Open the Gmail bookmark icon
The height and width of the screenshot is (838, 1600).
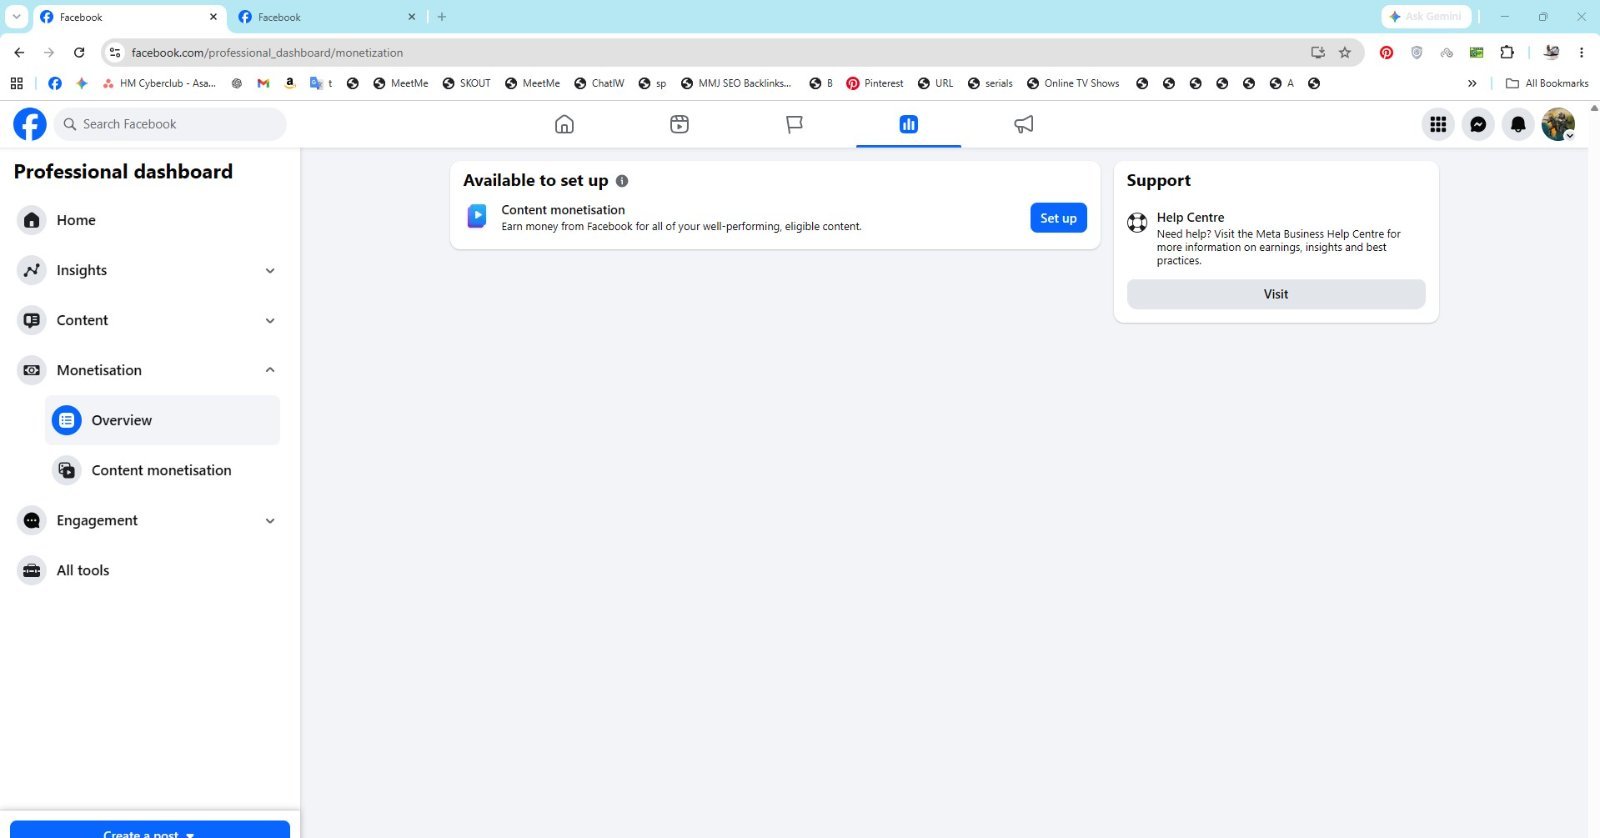(x=263, y=83)
